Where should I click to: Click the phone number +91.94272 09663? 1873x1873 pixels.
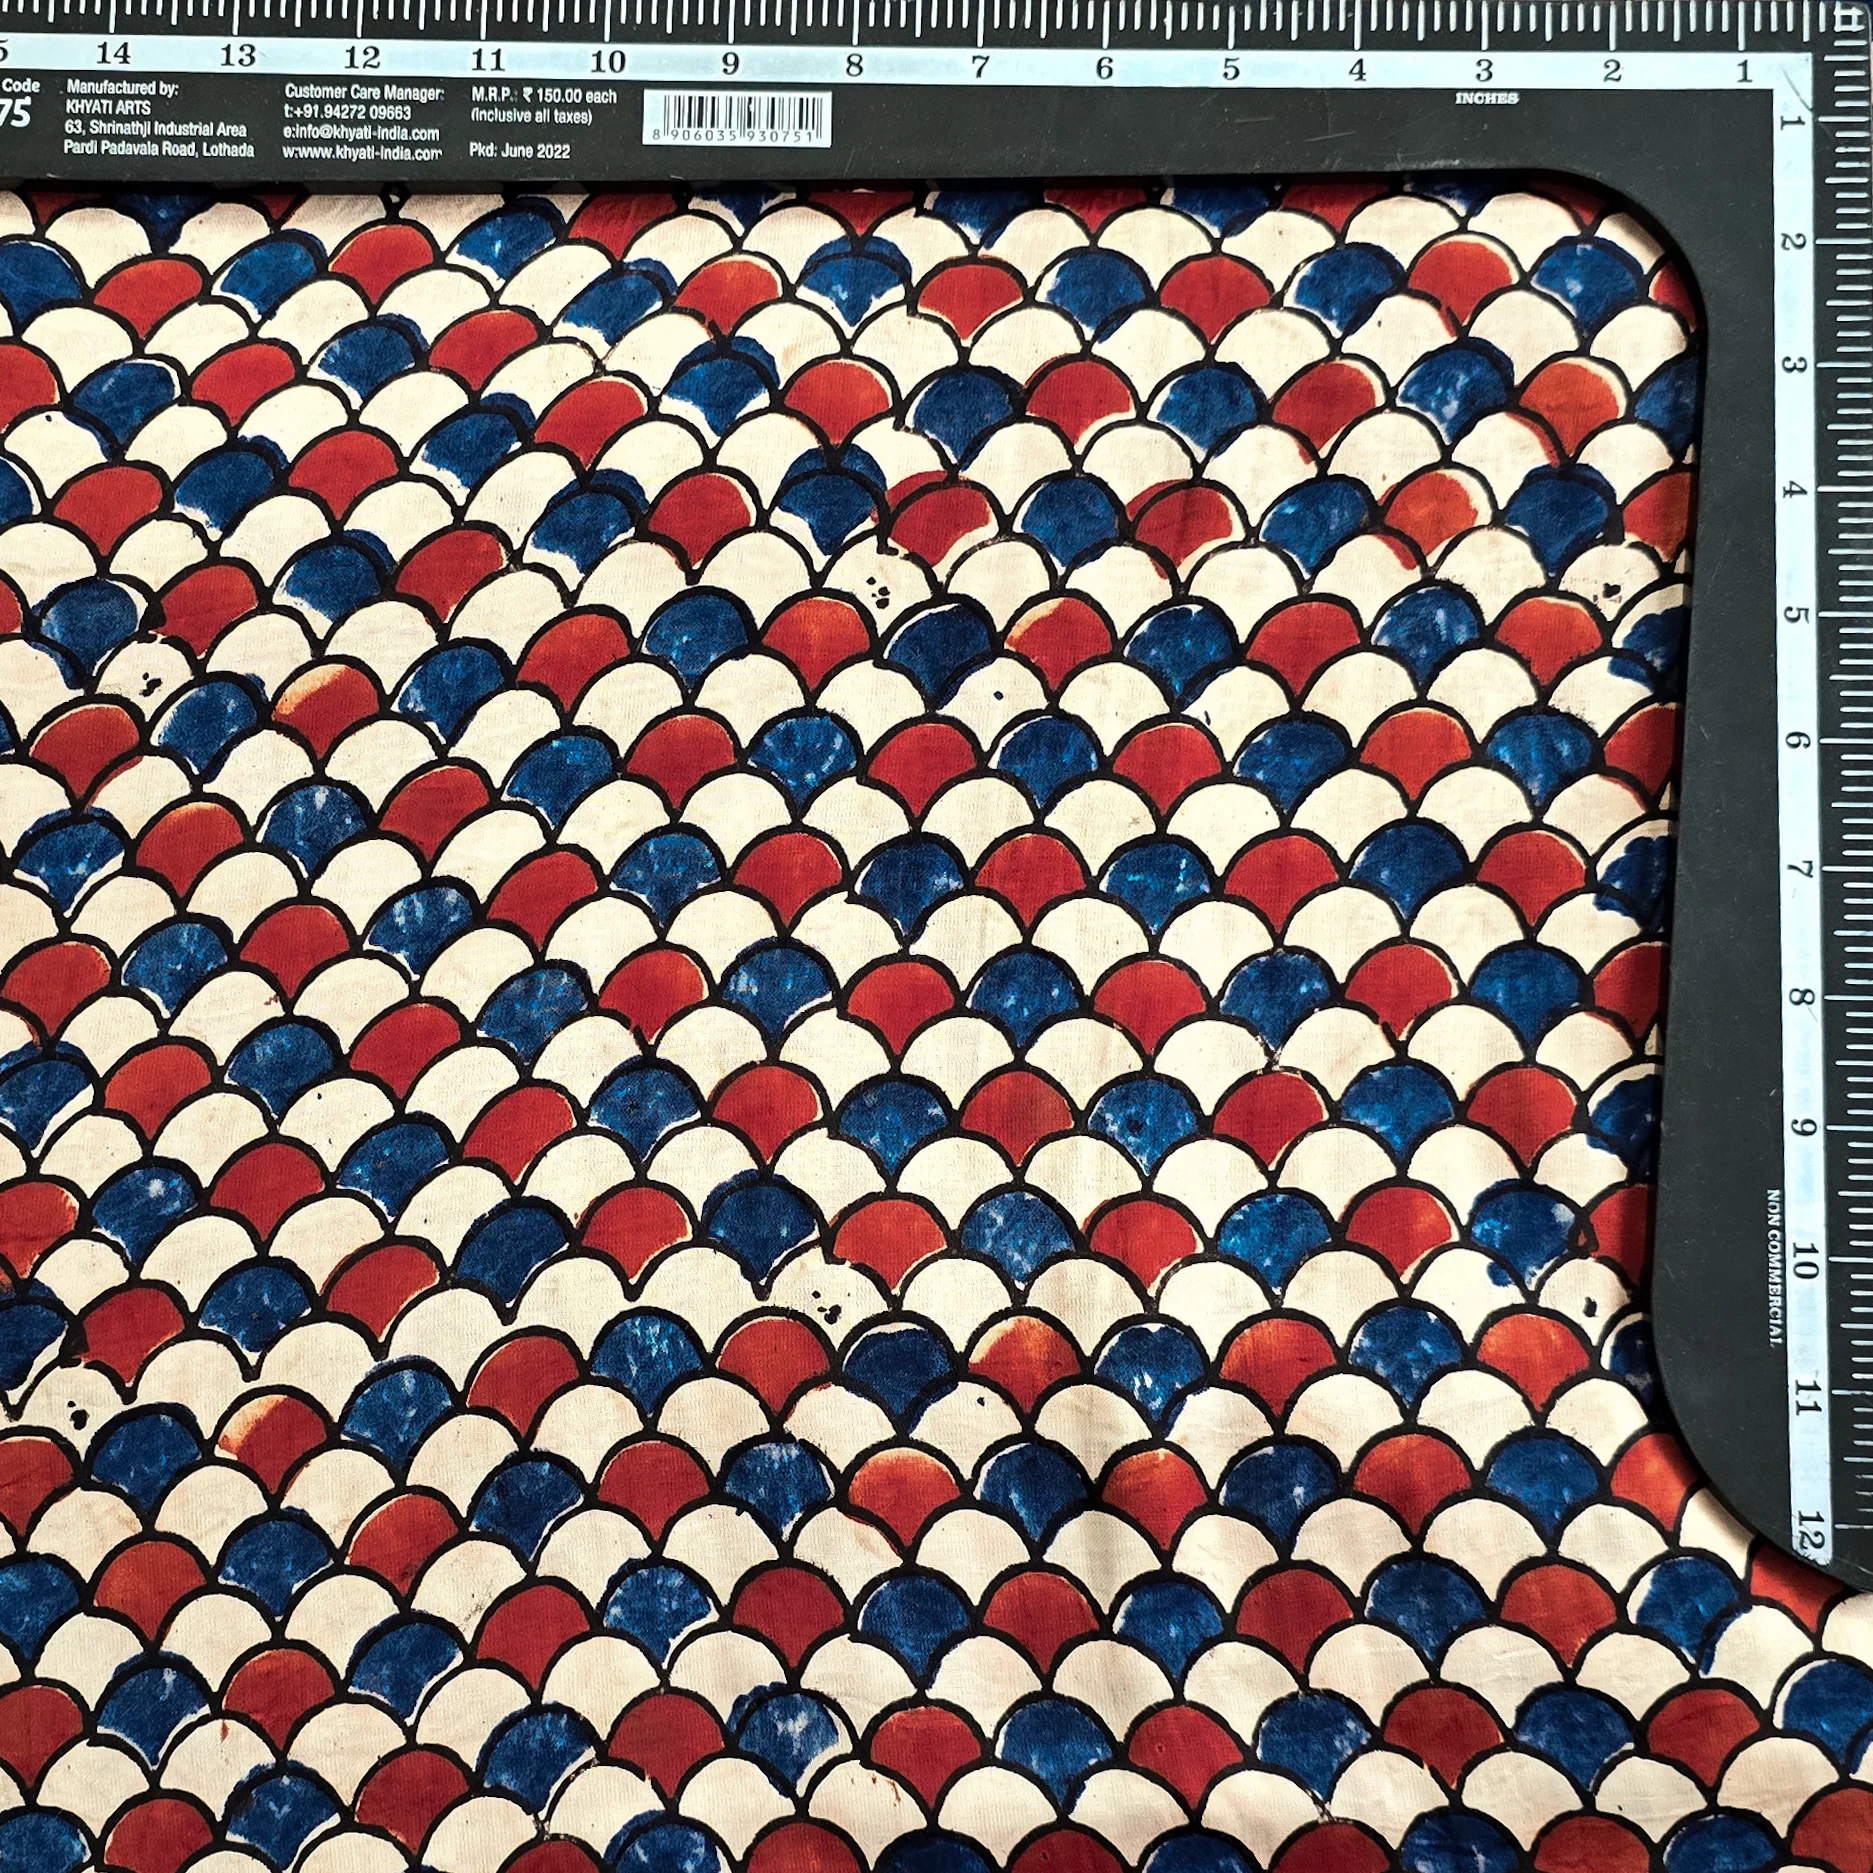347,113
